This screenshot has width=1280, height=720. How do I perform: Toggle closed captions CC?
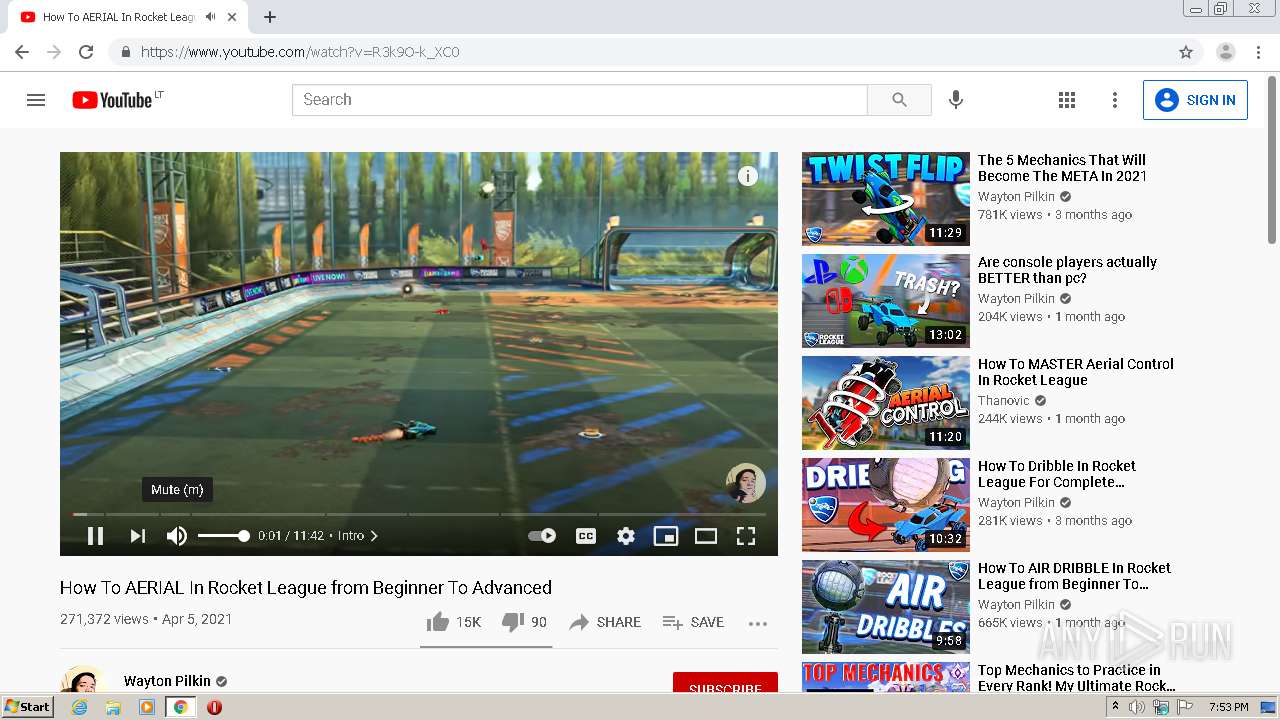(x=586, y=536)
